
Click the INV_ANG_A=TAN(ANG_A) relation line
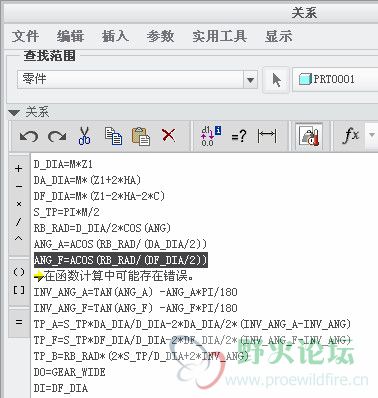[135, 292]
